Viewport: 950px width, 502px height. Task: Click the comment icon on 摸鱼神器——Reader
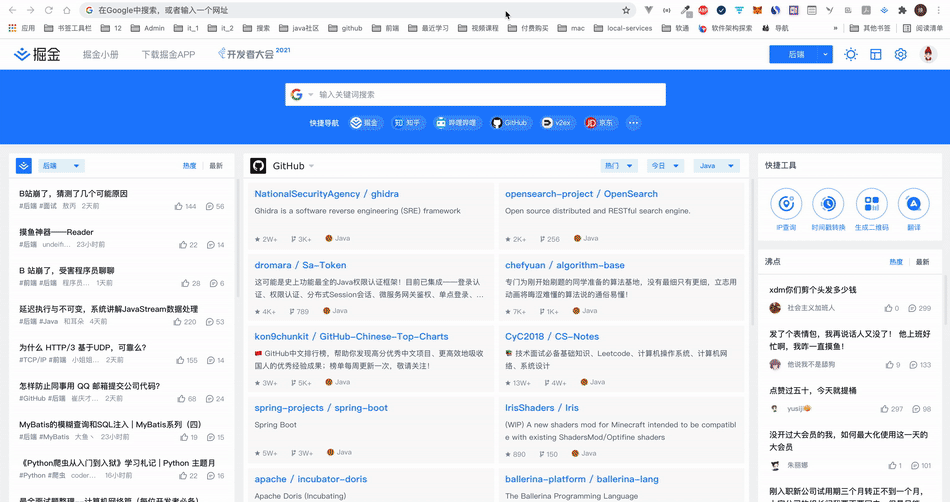point(210,245)
